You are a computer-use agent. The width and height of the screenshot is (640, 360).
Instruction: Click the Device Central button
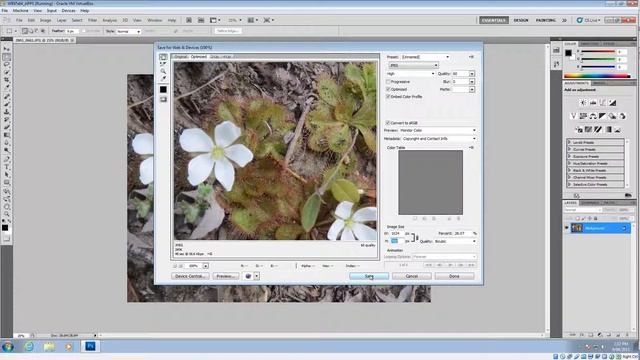[190, 276]
